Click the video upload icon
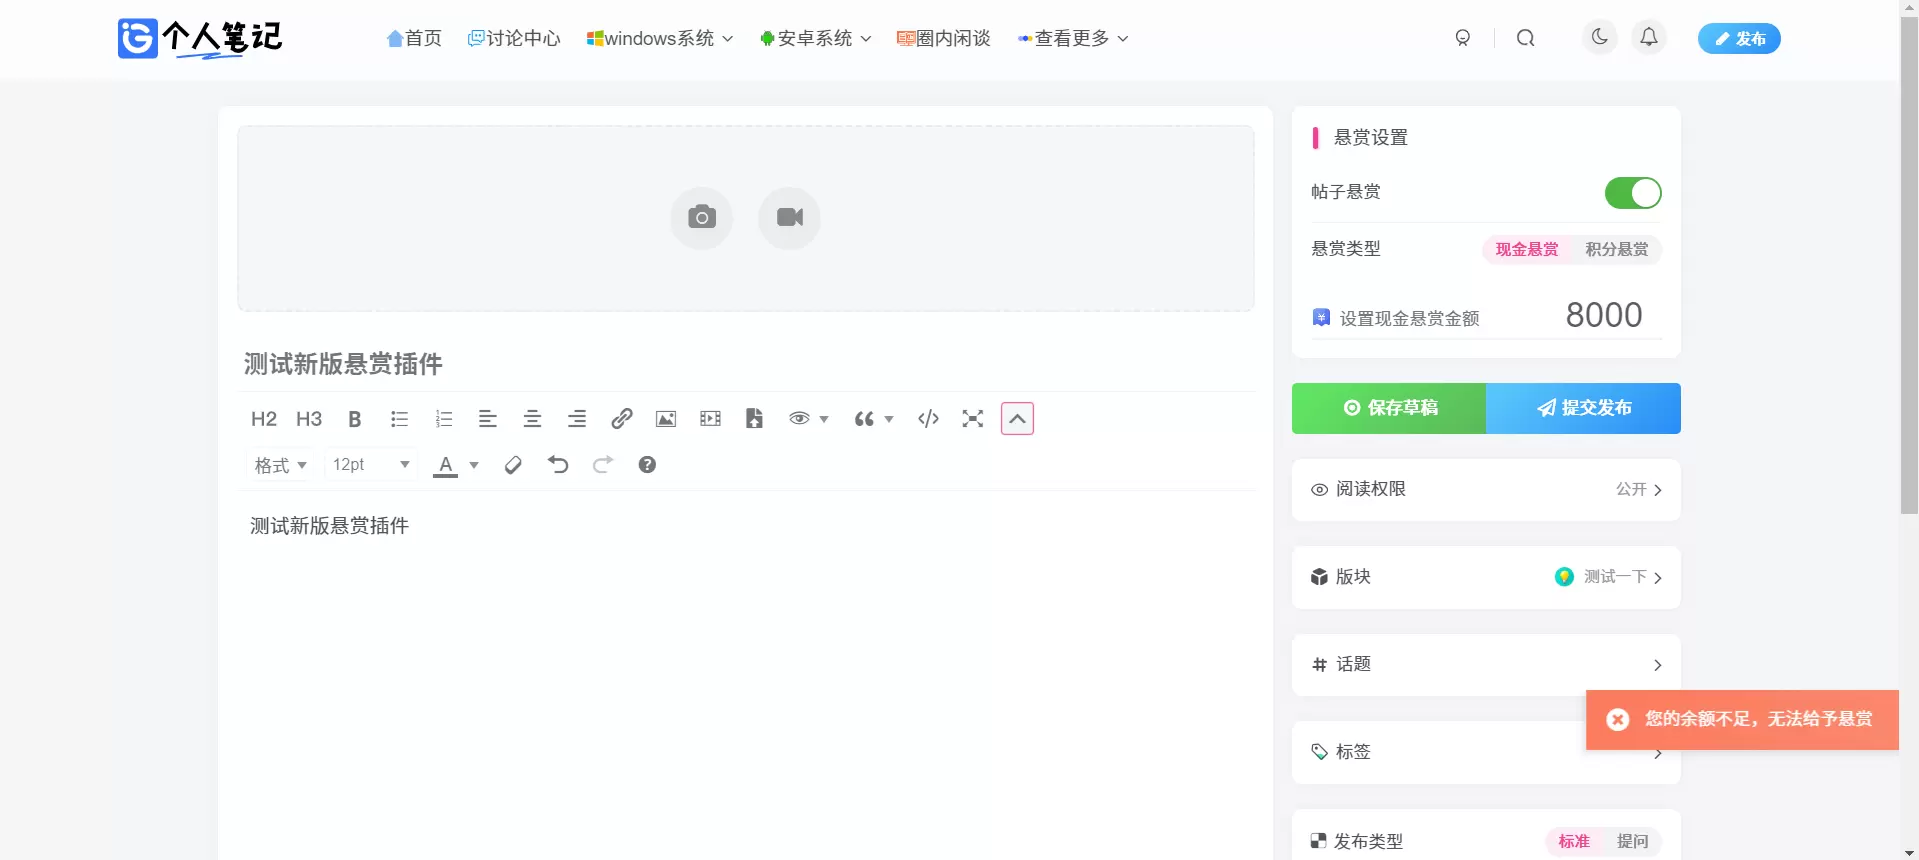The width and height of the screenshot is (1919, 860). click(789, 218)
